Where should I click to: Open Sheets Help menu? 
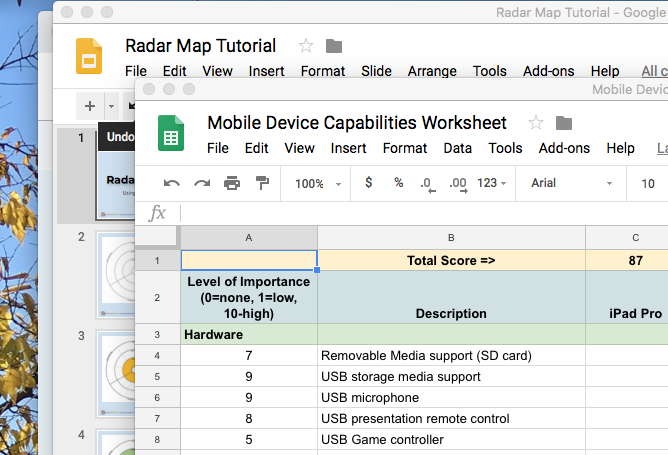(620, 148)
